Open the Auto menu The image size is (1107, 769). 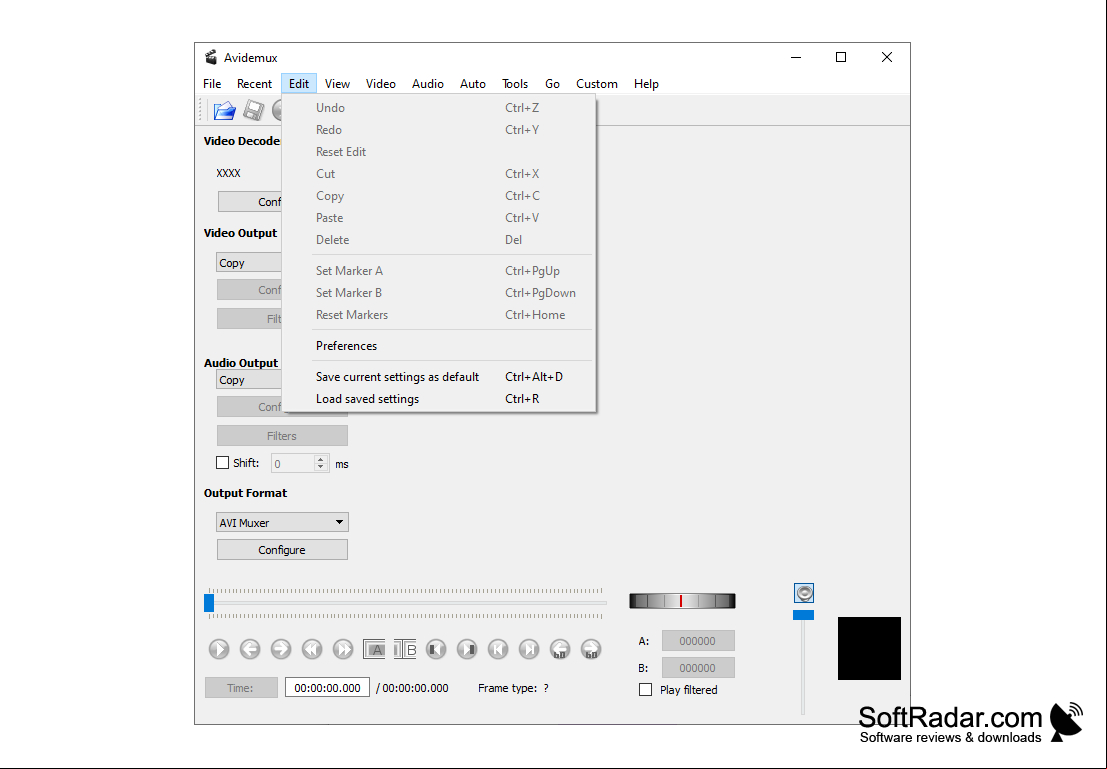coord(473,83)
